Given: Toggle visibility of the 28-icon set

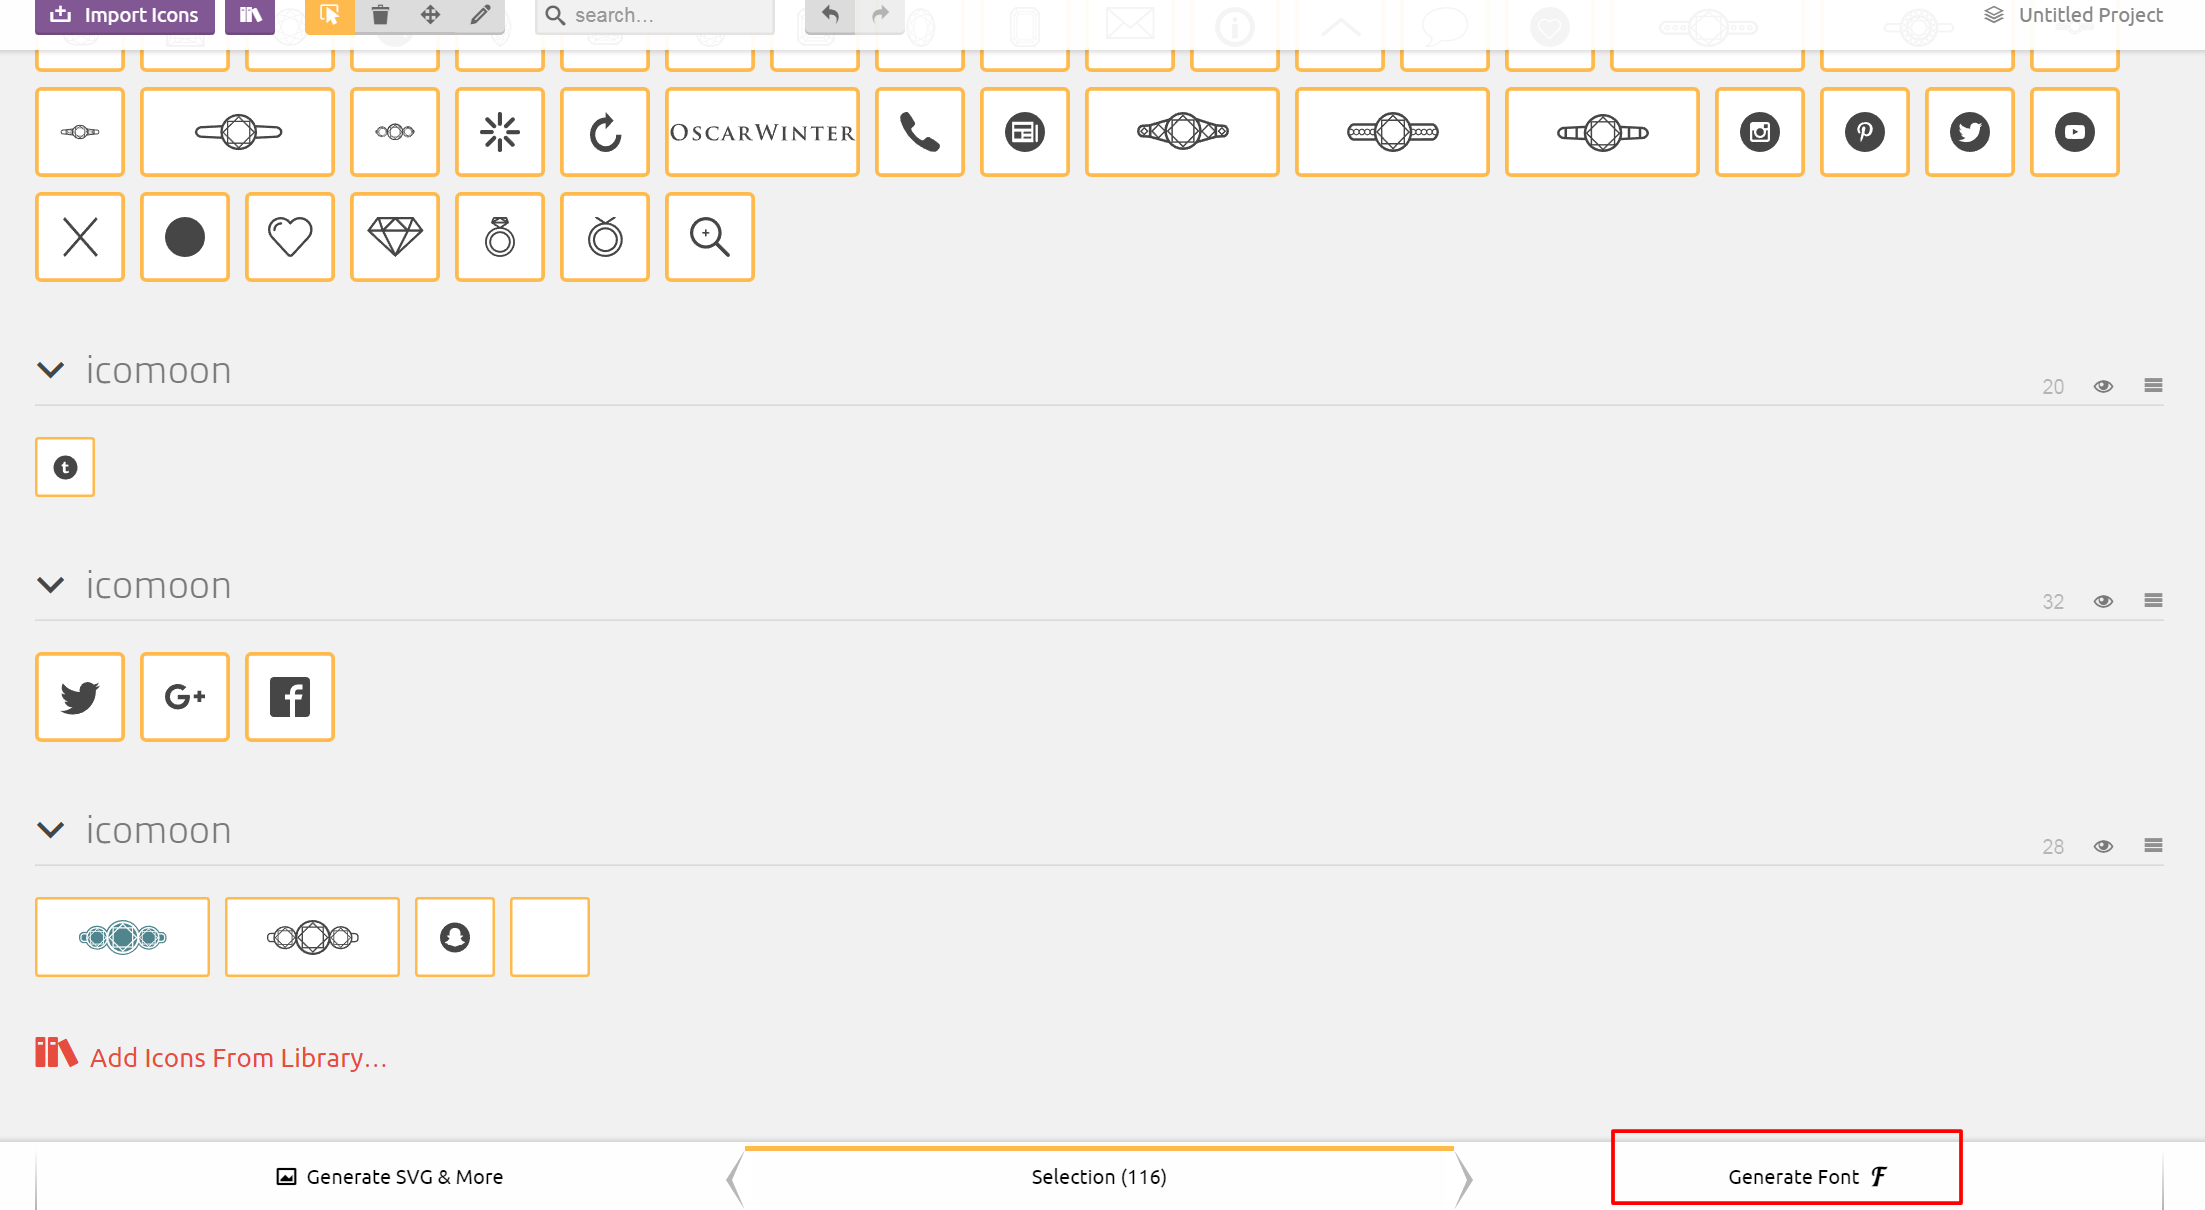Looking at the screenshot, I should coord(2103,846).
